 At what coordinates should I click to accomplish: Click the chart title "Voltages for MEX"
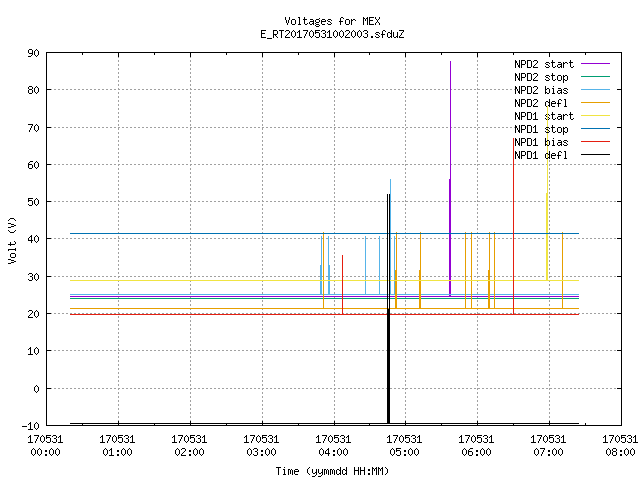[x=332, y=21]
